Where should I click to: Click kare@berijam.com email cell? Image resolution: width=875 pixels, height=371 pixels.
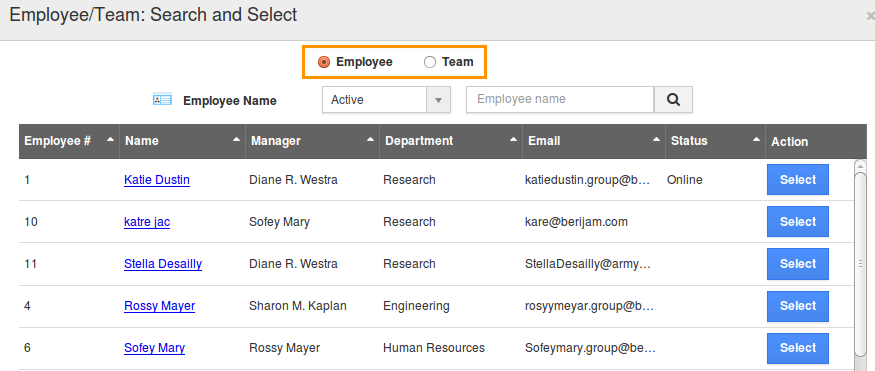(576, 221)
